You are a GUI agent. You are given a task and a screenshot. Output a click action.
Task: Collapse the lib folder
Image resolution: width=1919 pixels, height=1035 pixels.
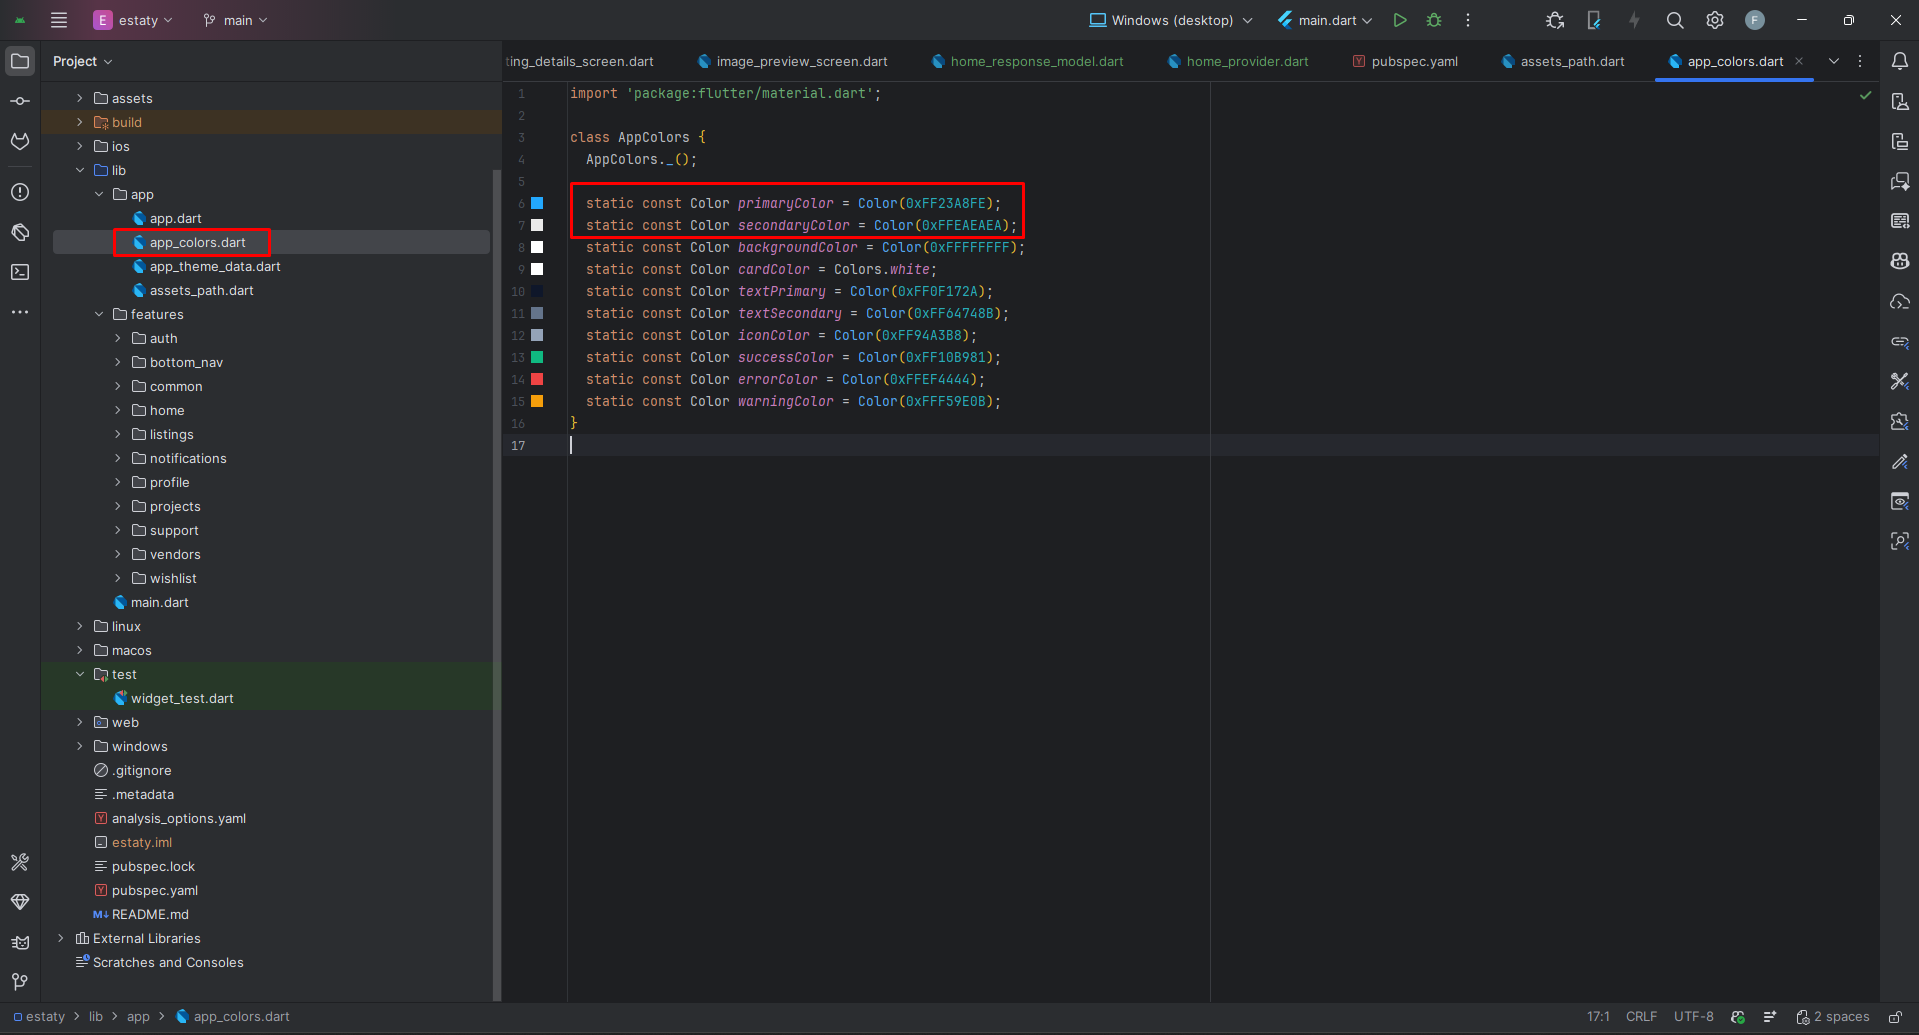click(80, 170)
